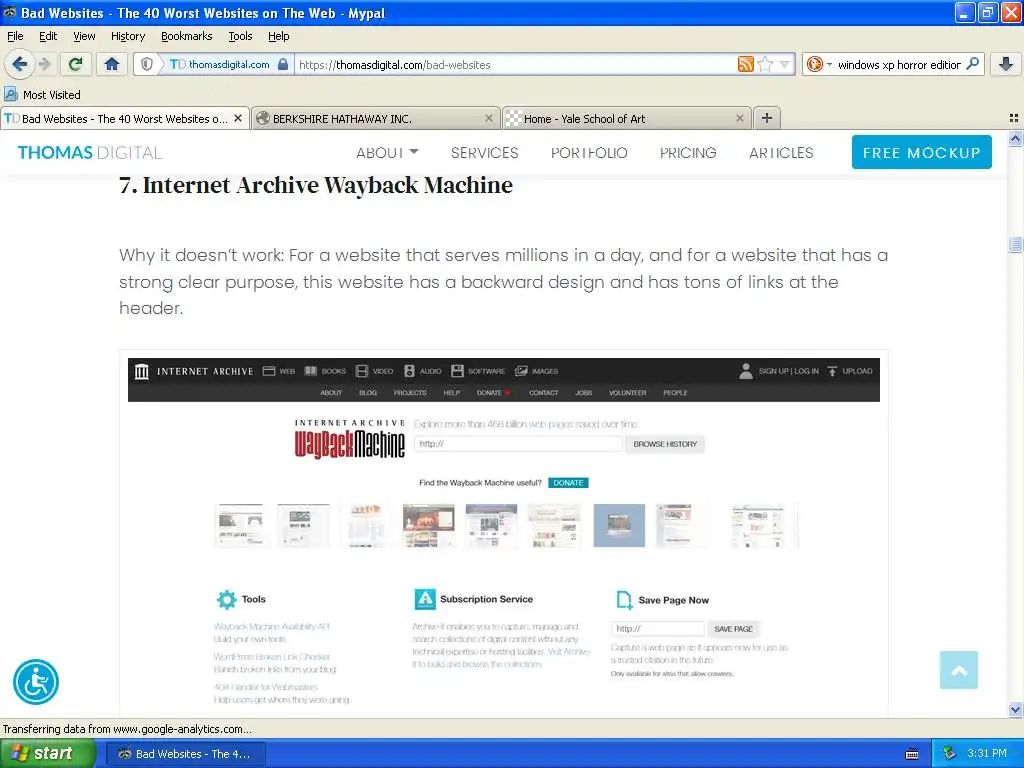Click the Forward navigation arrow

[44, 64]
